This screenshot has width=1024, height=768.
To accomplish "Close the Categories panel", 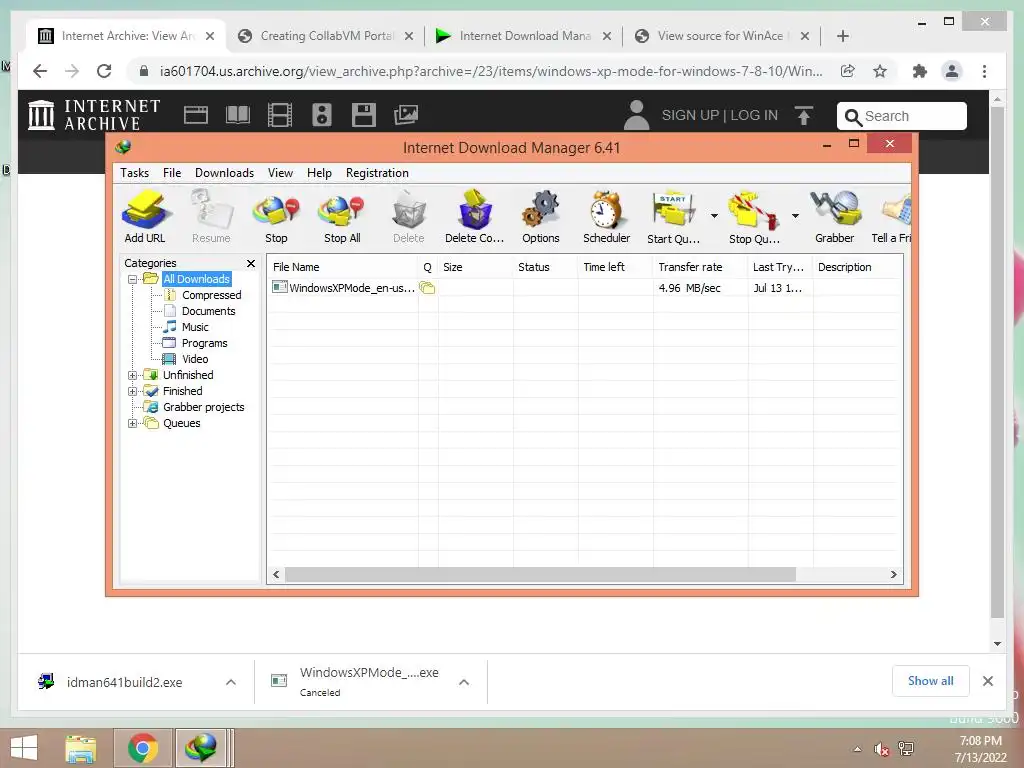I will [251, 263].
